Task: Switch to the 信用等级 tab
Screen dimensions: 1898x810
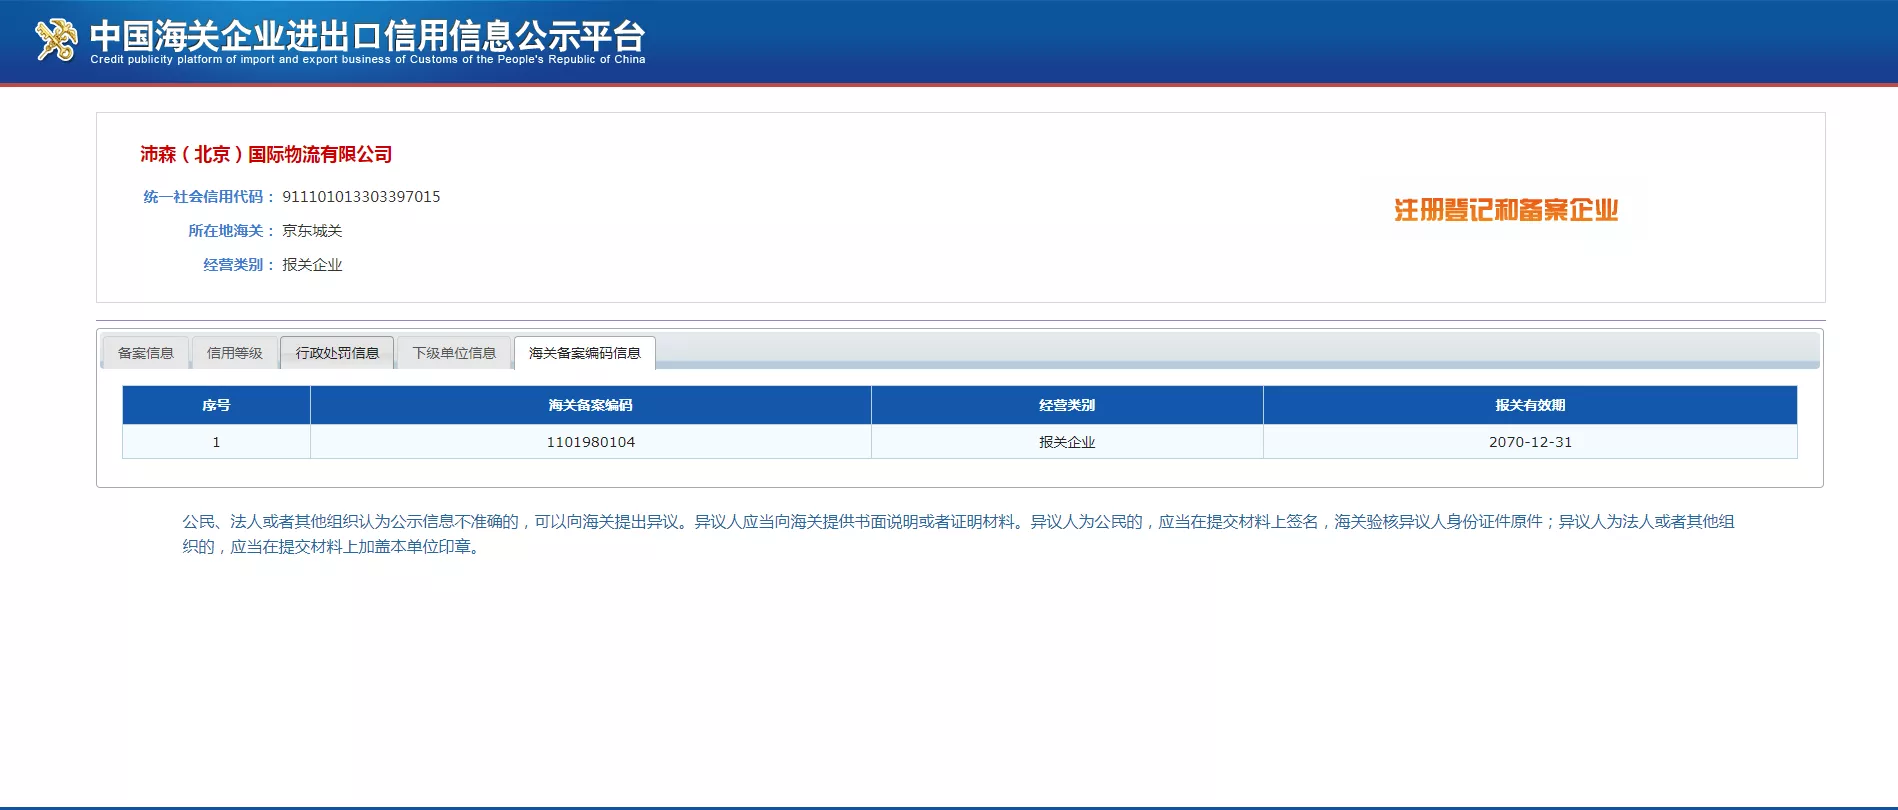Action: click(235, 353)
